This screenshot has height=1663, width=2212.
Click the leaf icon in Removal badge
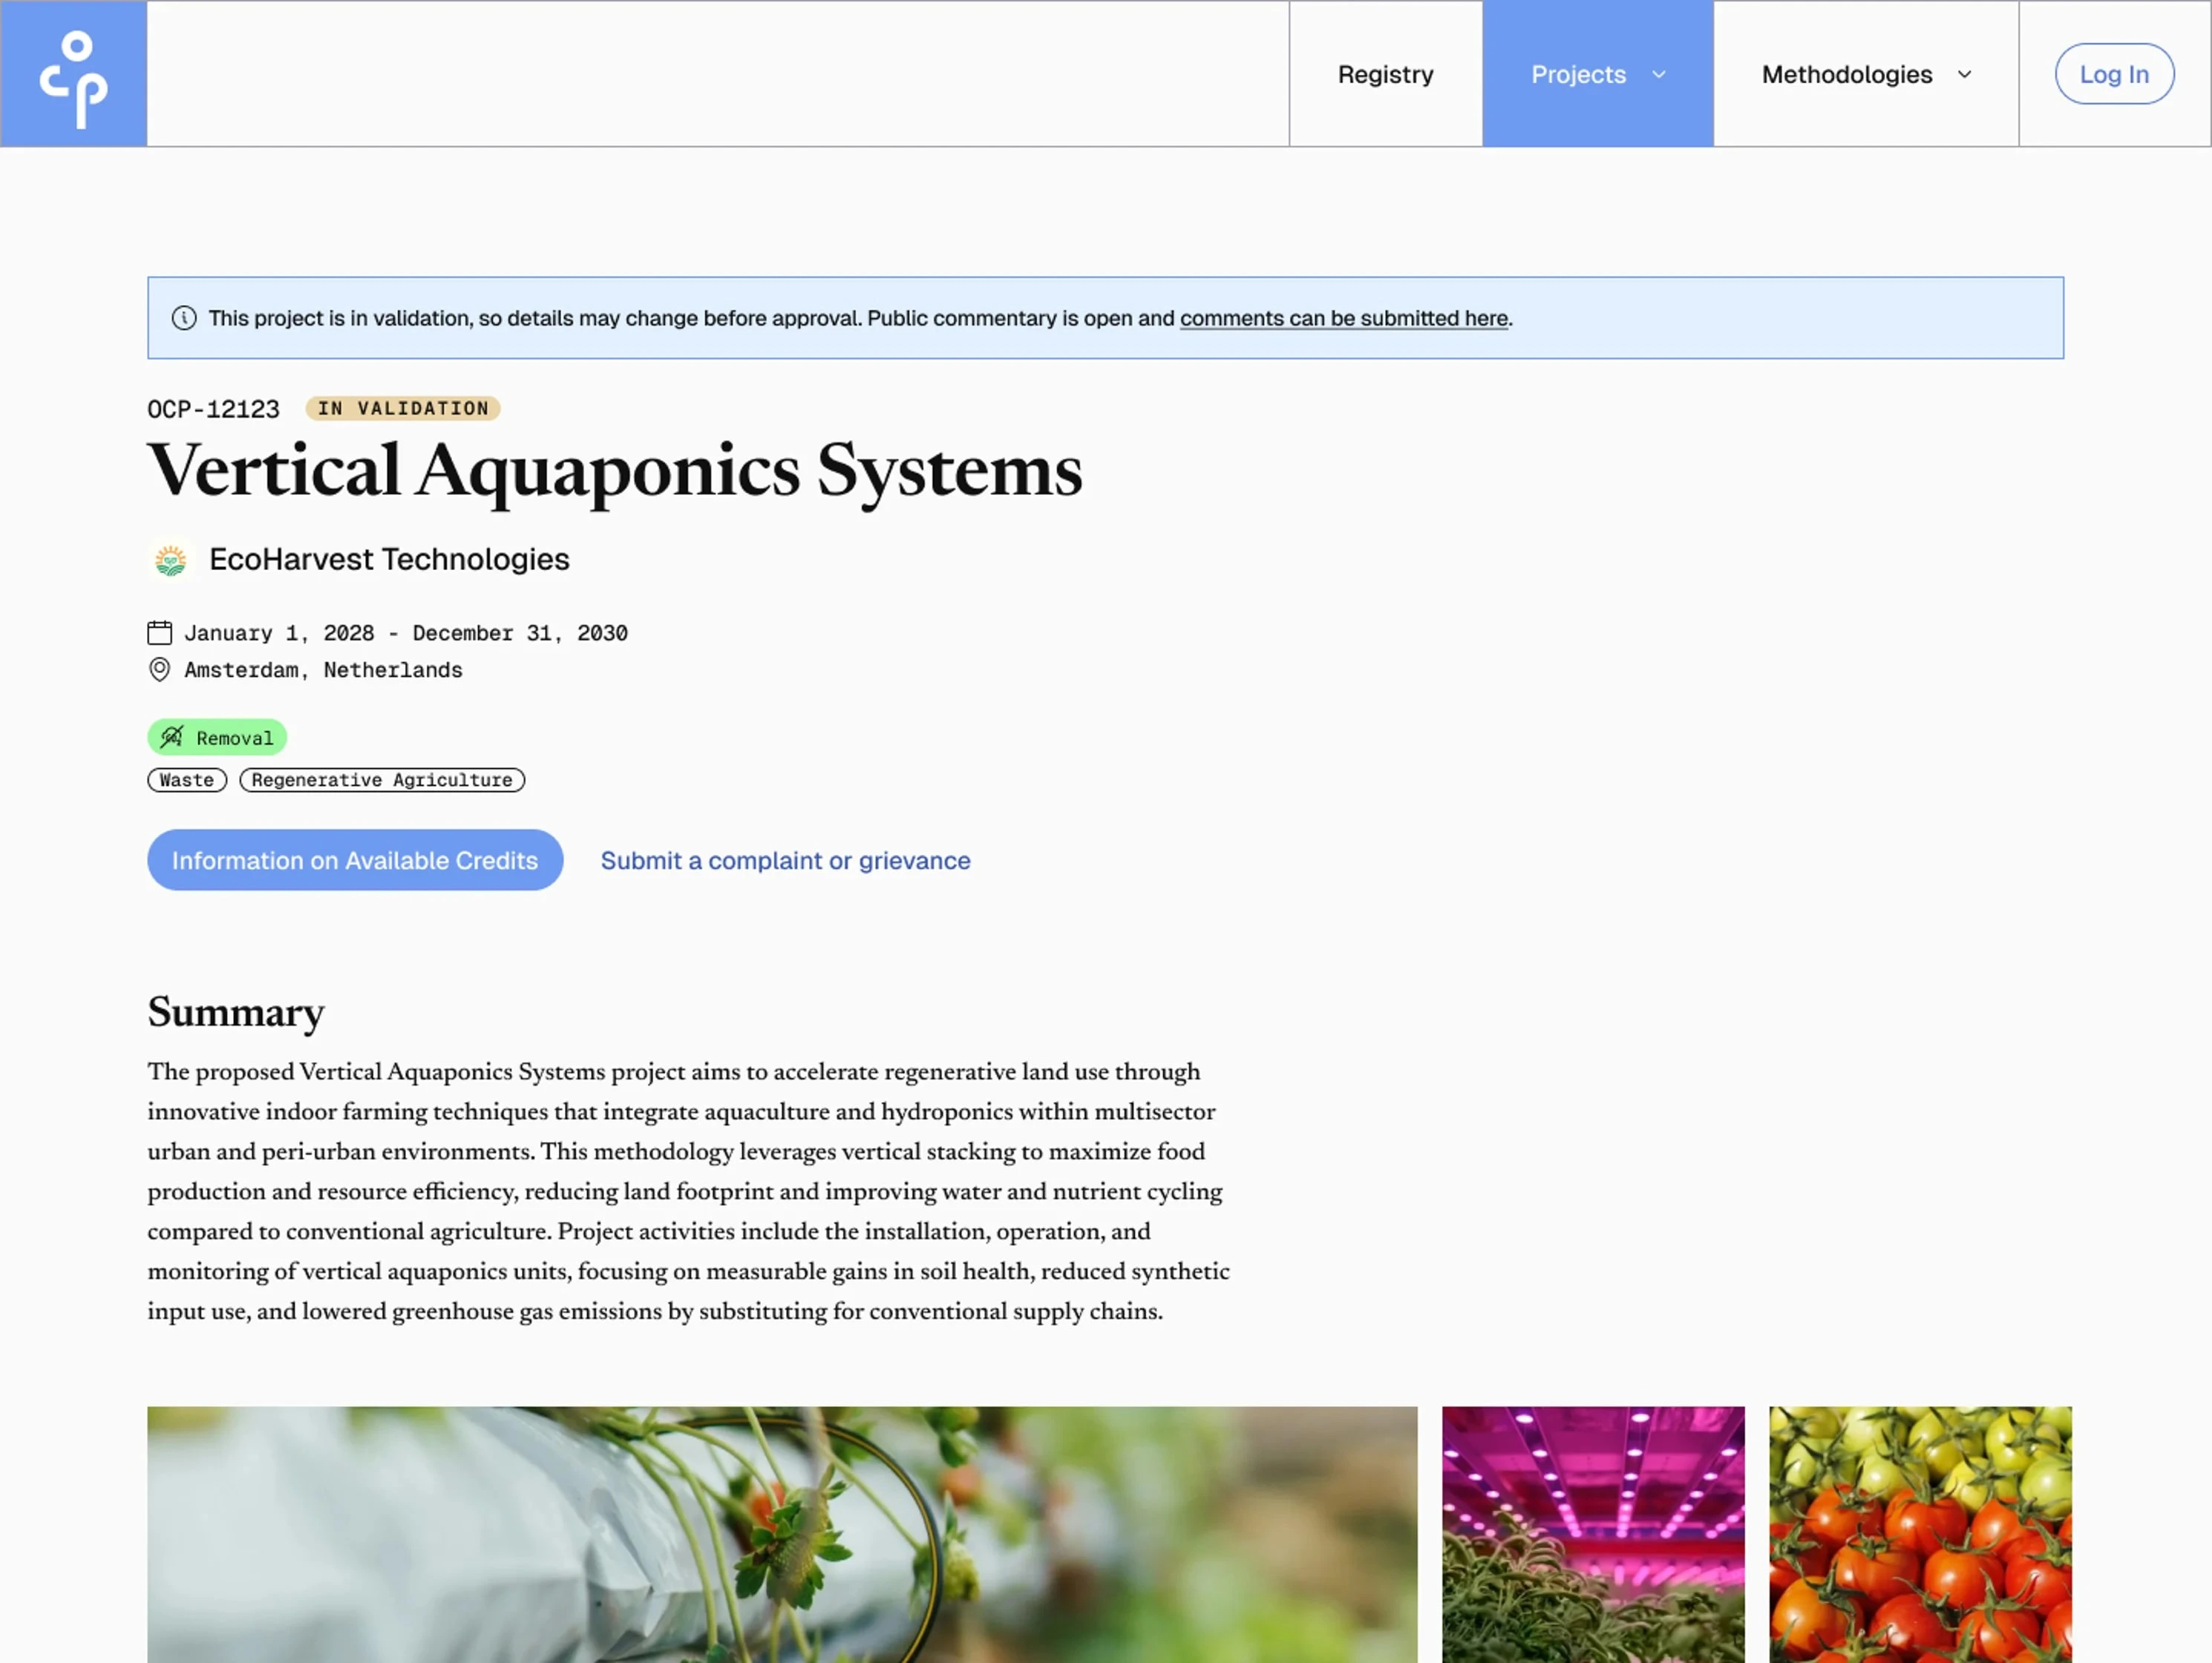[172, 738]
